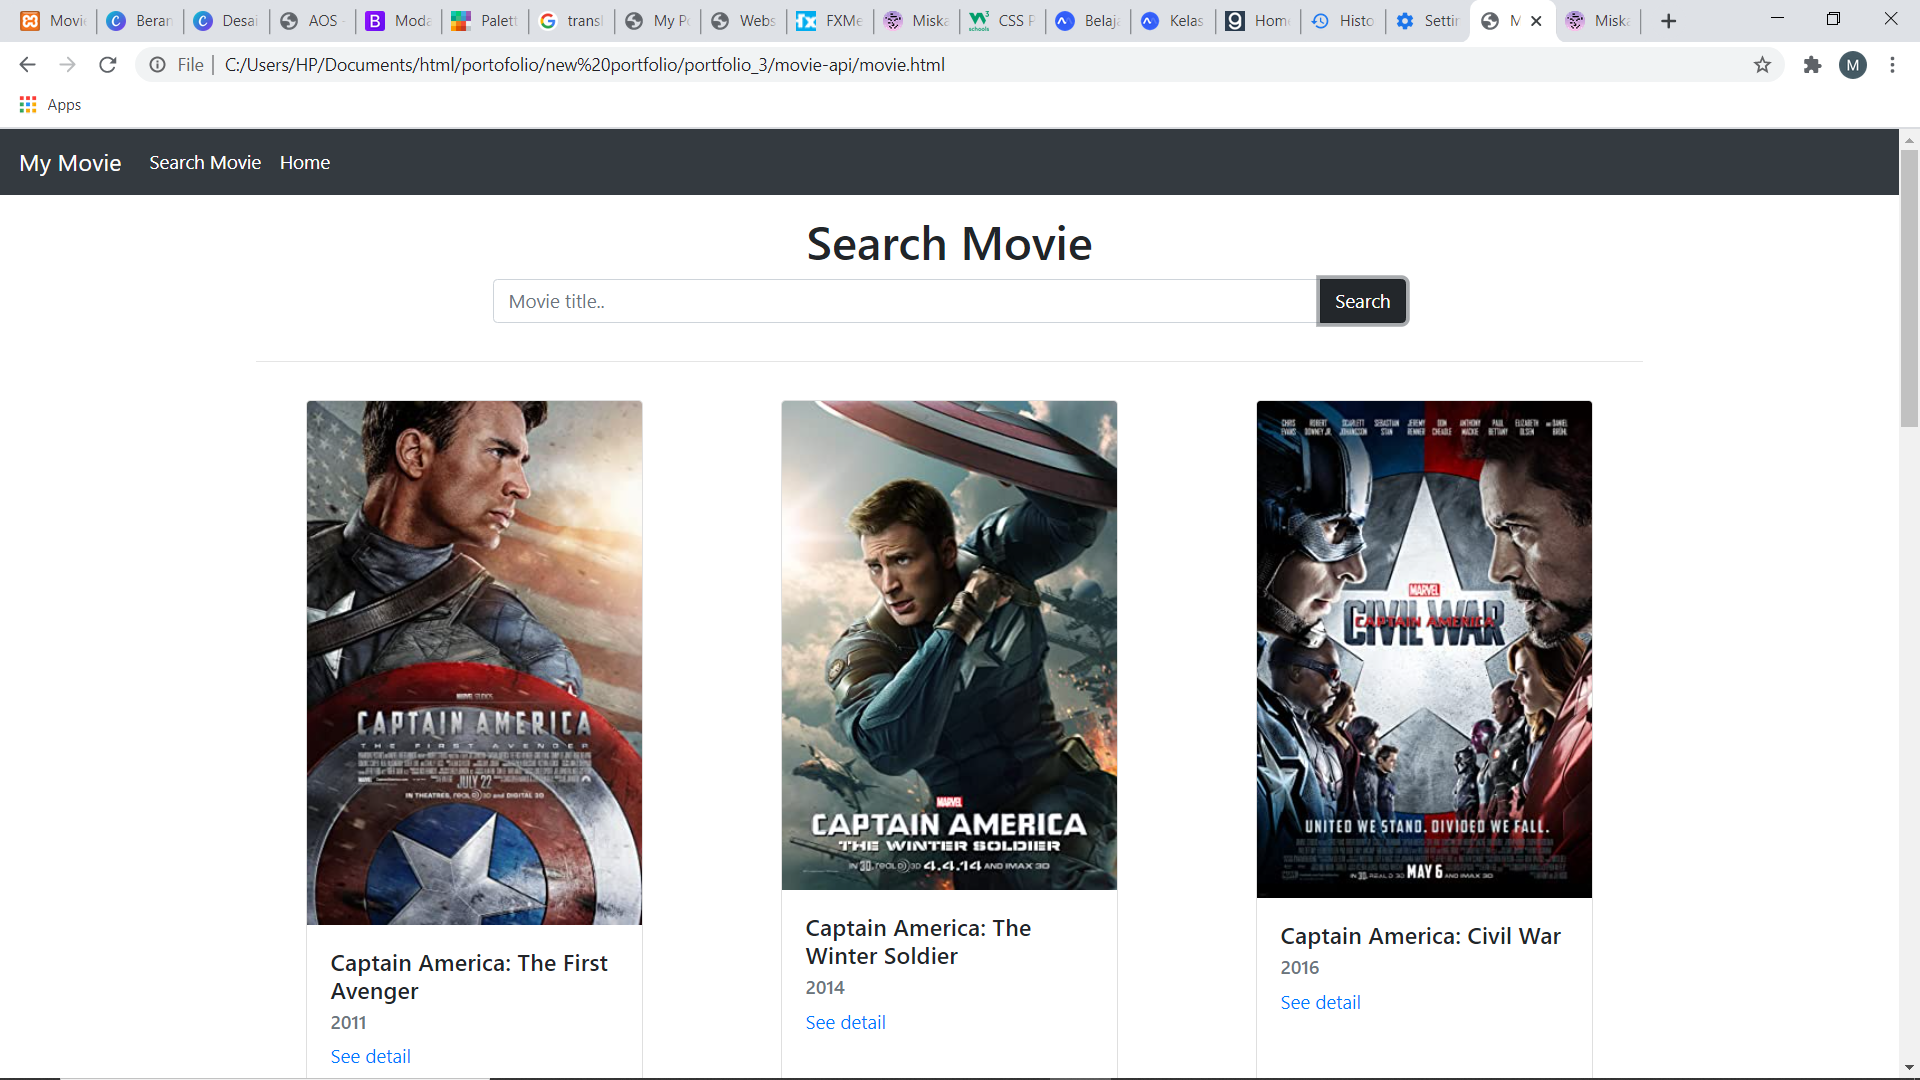
Task: Click the Search Movie nav link
Action: click(x=205, y=163)
